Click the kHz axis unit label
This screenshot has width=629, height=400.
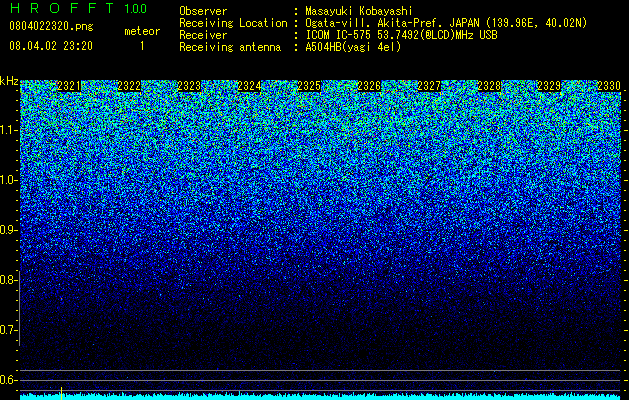point(9,81)
